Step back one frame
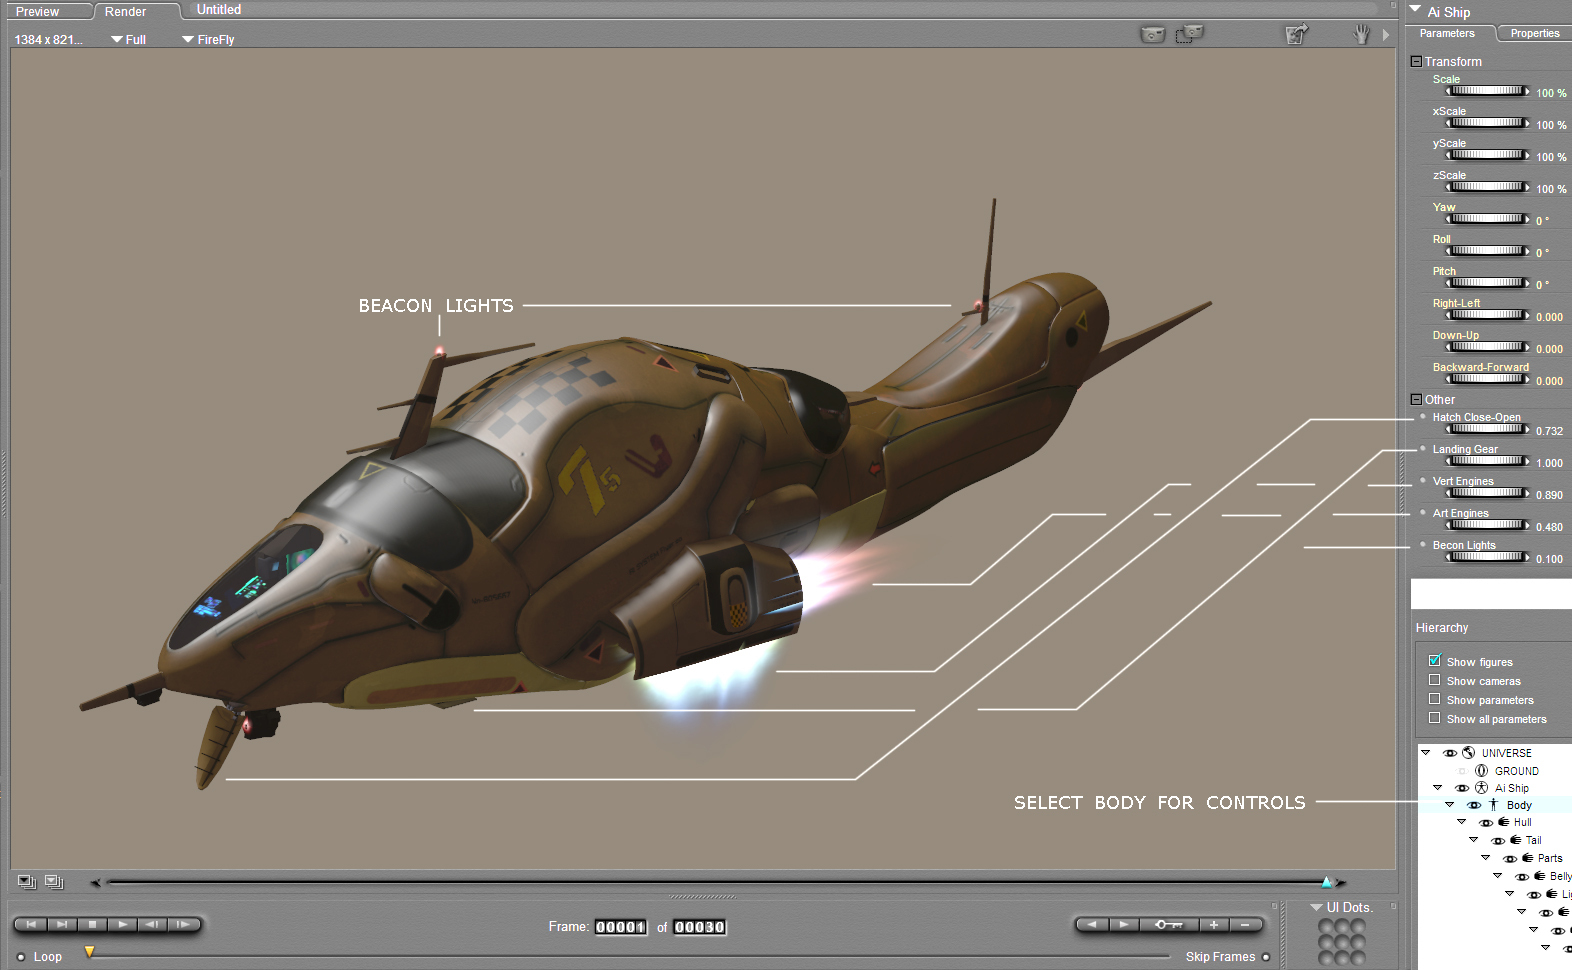 [x=152, y=925]
